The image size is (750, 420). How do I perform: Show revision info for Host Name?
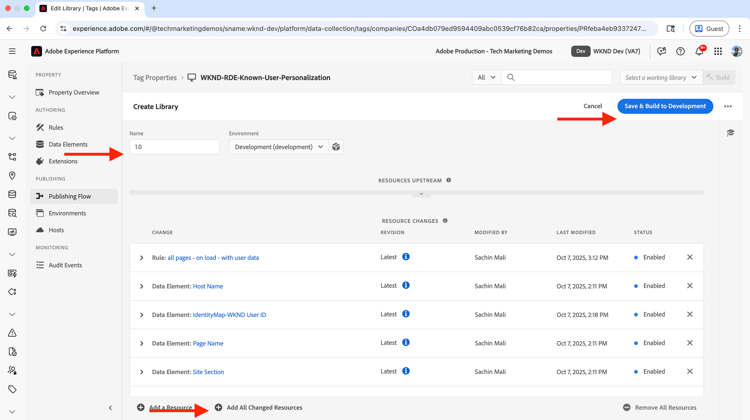pyautogui.click(x=406, y=286)
